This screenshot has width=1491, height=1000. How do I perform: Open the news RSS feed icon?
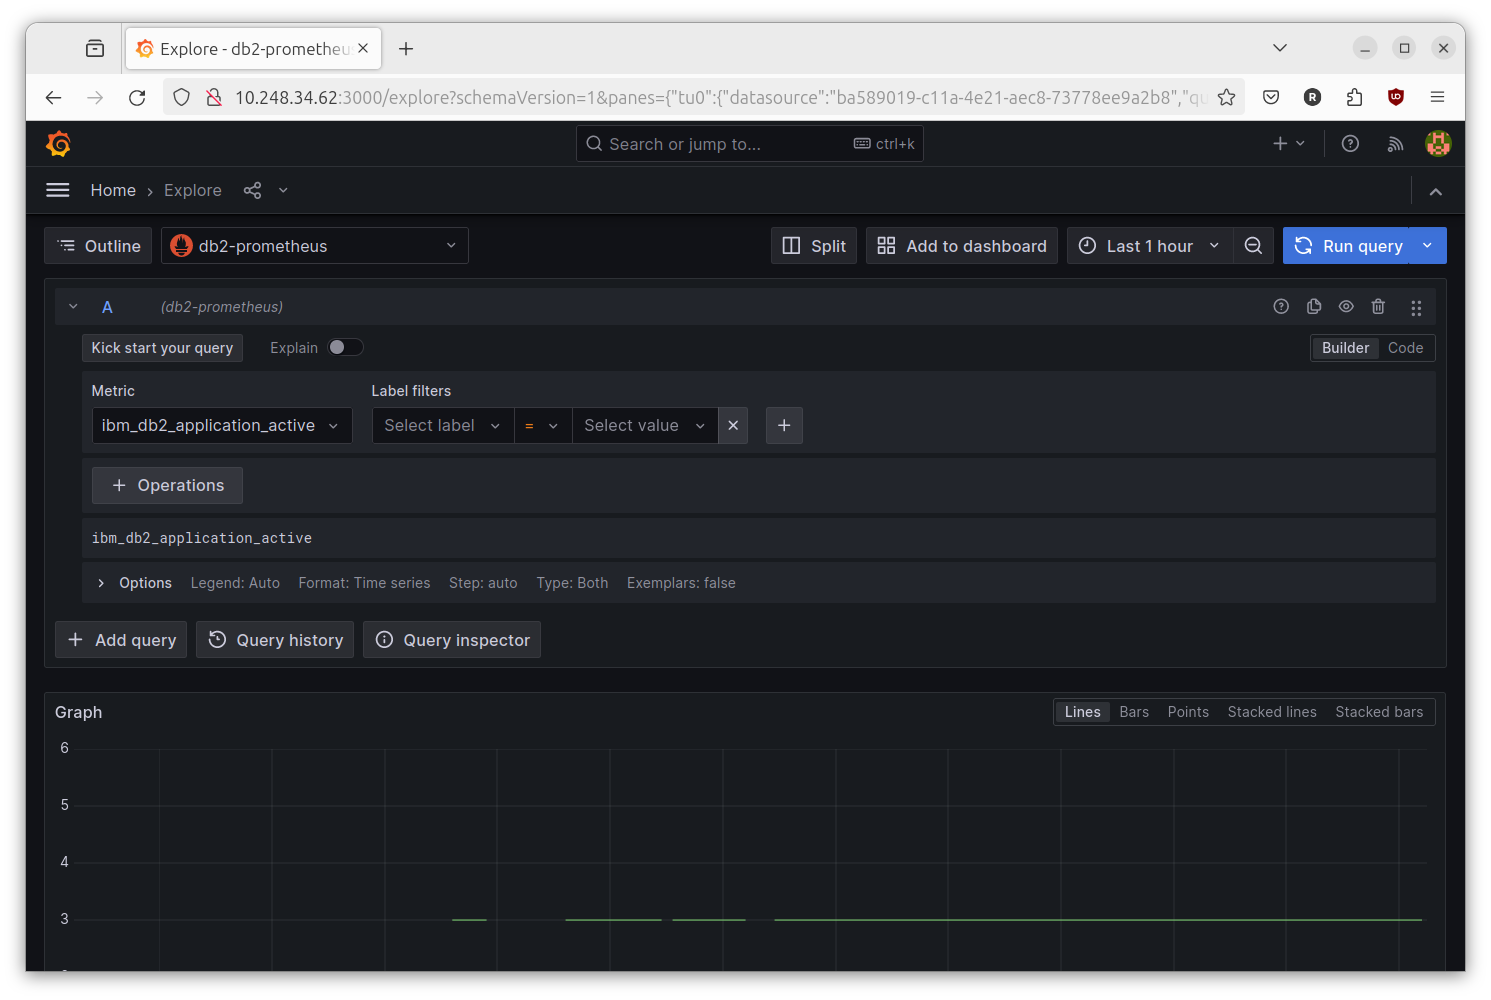[1395, 144]
